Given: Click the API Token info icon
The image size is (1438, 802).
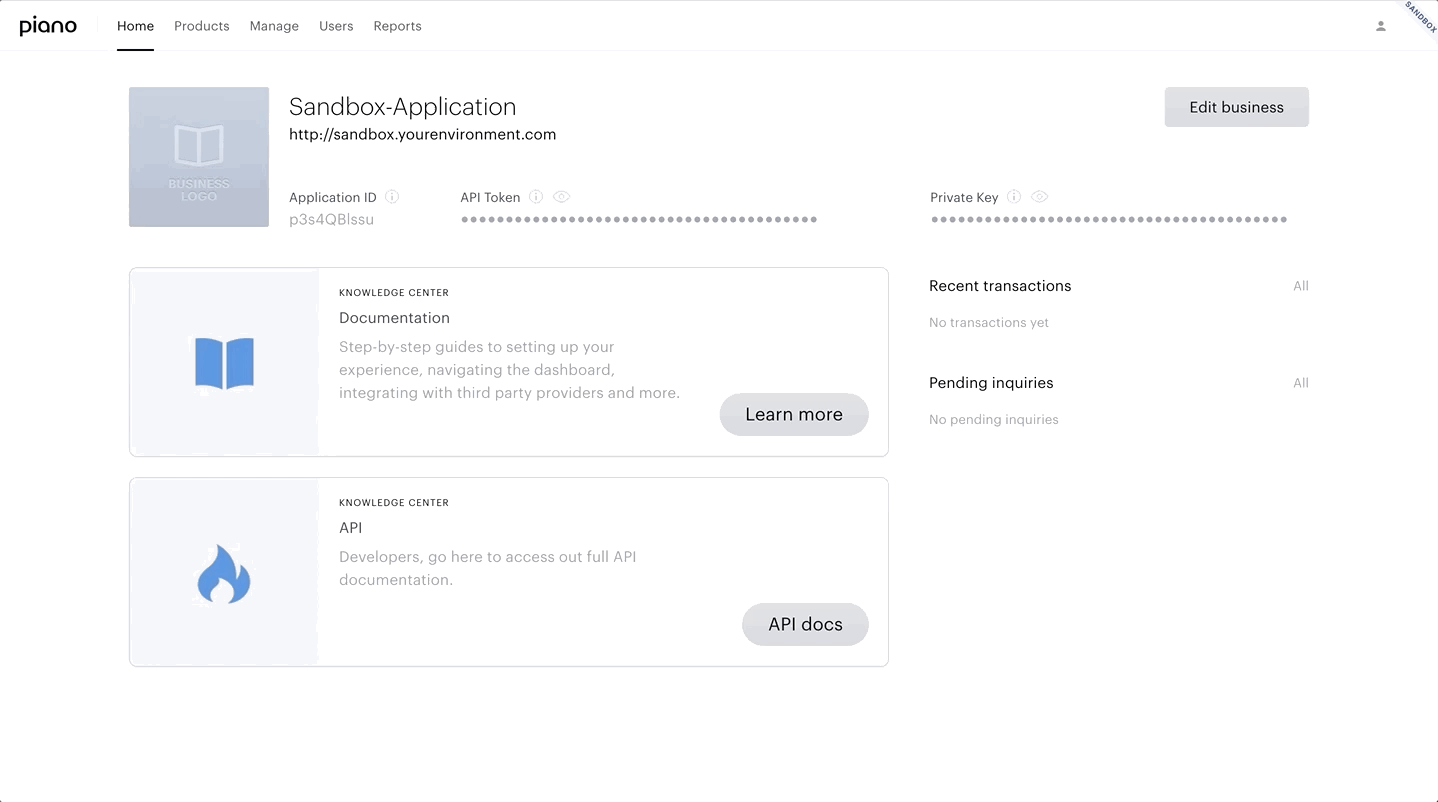Looking at the screenshot, I should [x=536, y=197].
